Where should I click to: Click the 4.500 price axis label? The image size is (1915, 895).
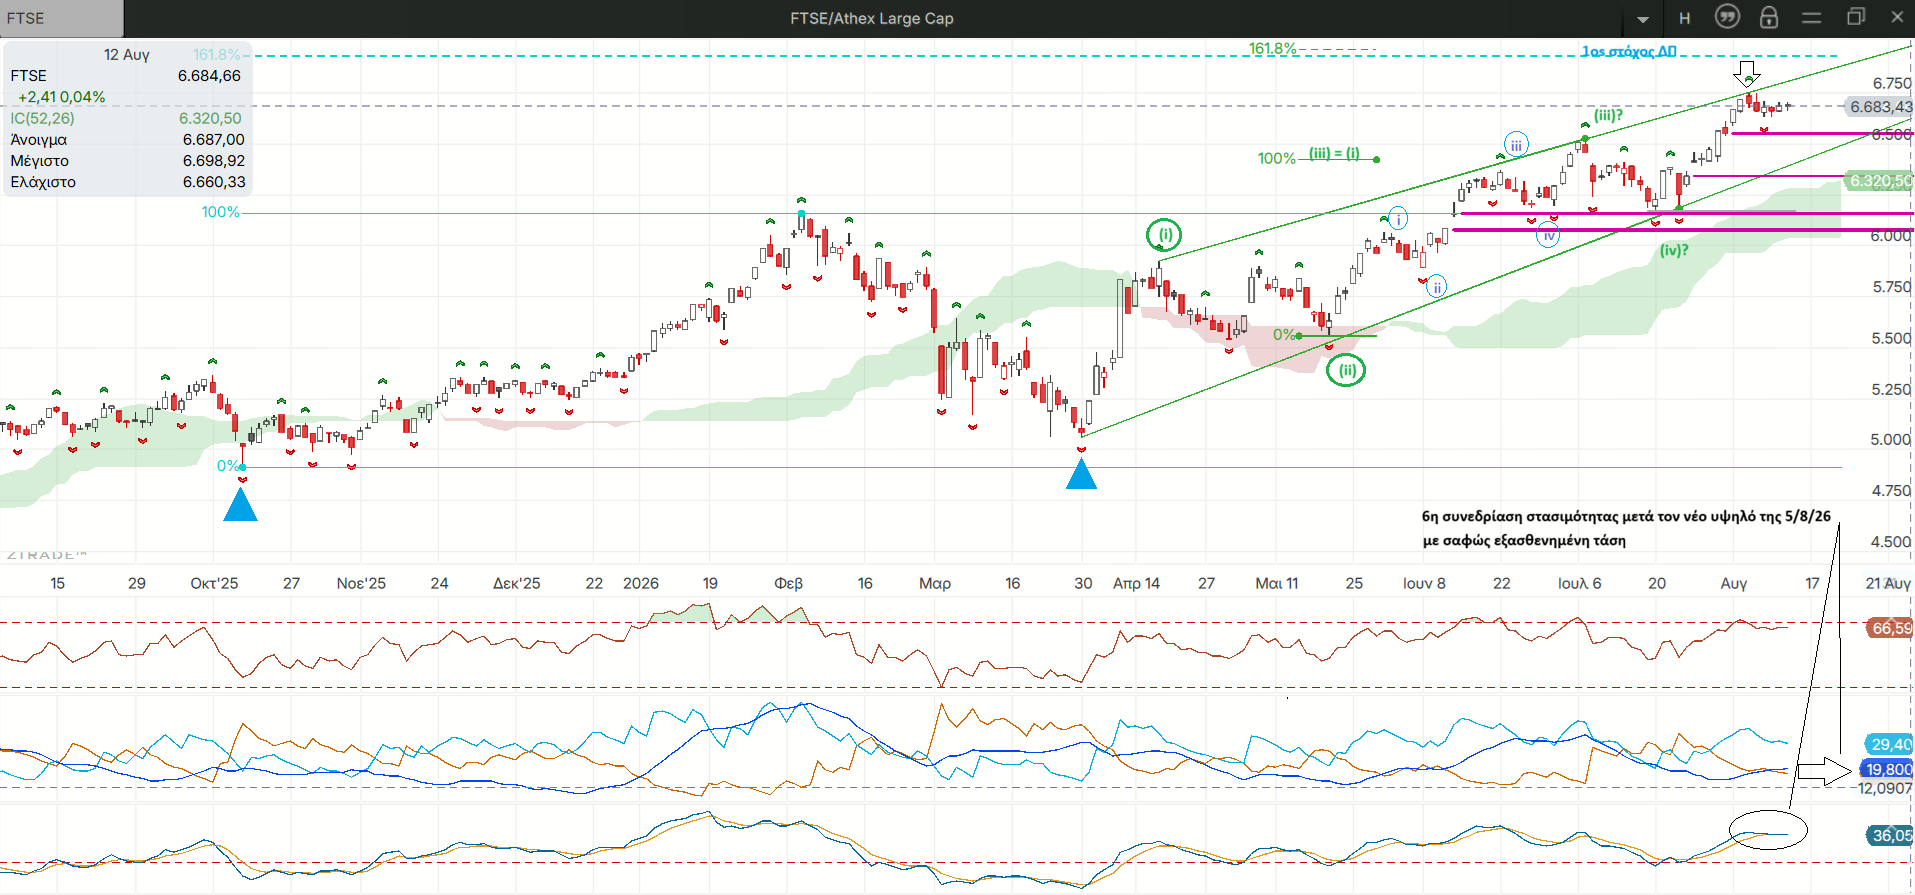[1892, 542]
